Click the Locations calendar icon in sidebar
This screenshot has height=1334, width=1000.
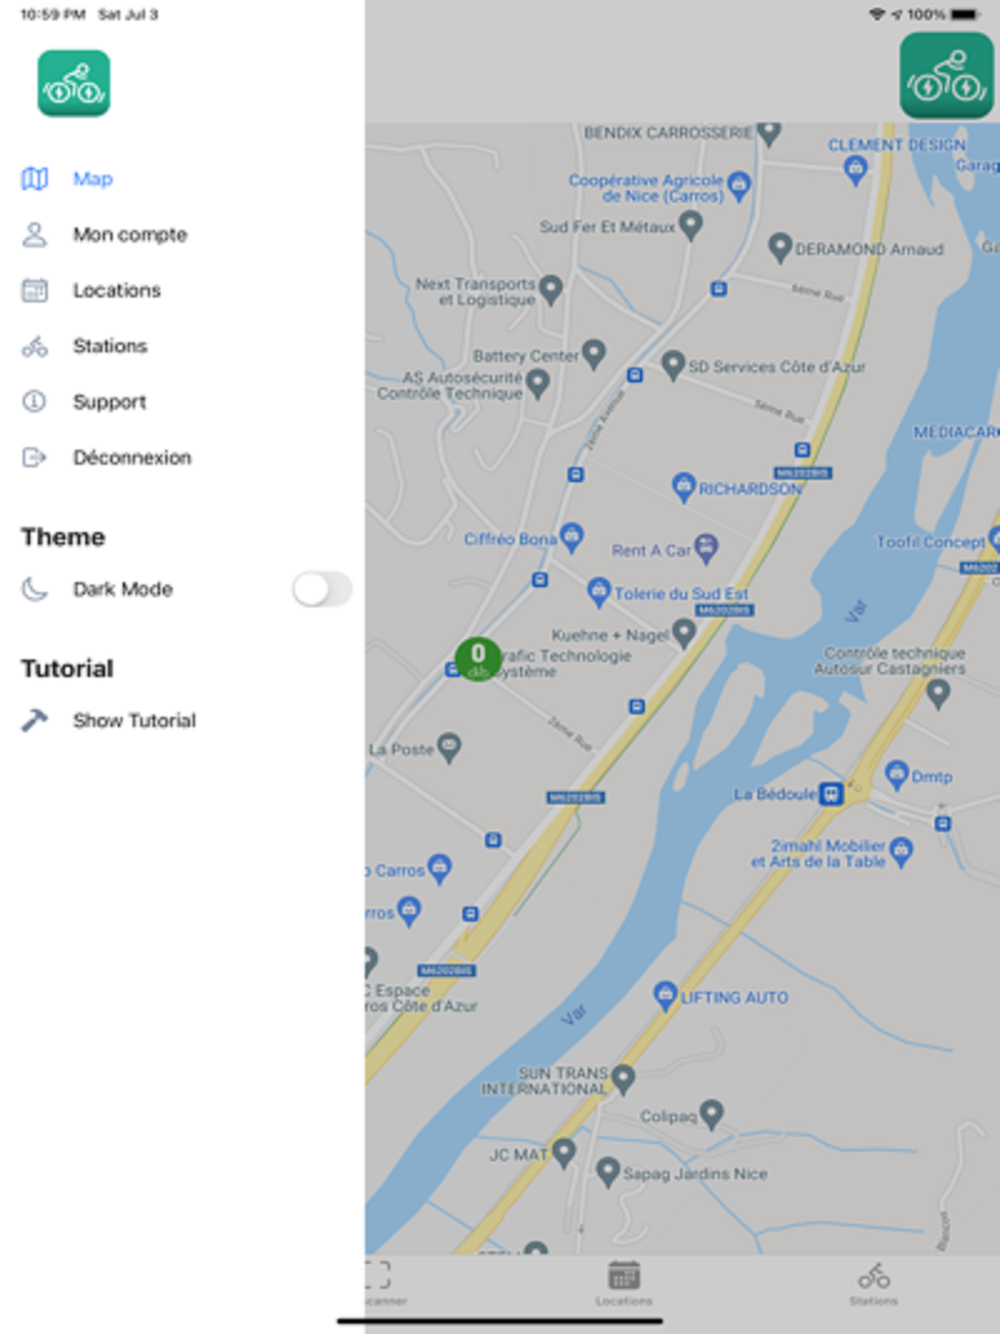click(x=35, y=290)
